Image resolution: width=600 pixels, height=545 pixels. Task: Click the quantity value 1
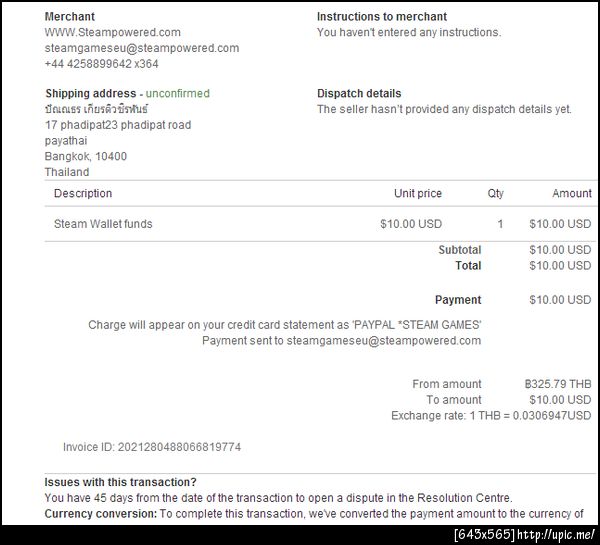[500, 224]
